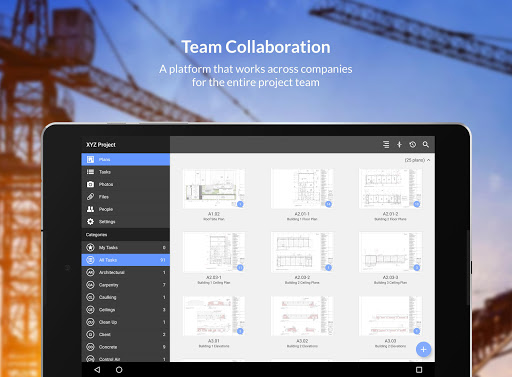Open Photos from the sidebar
The height and width of the screenshot is (377, 512).
point(126,184)
